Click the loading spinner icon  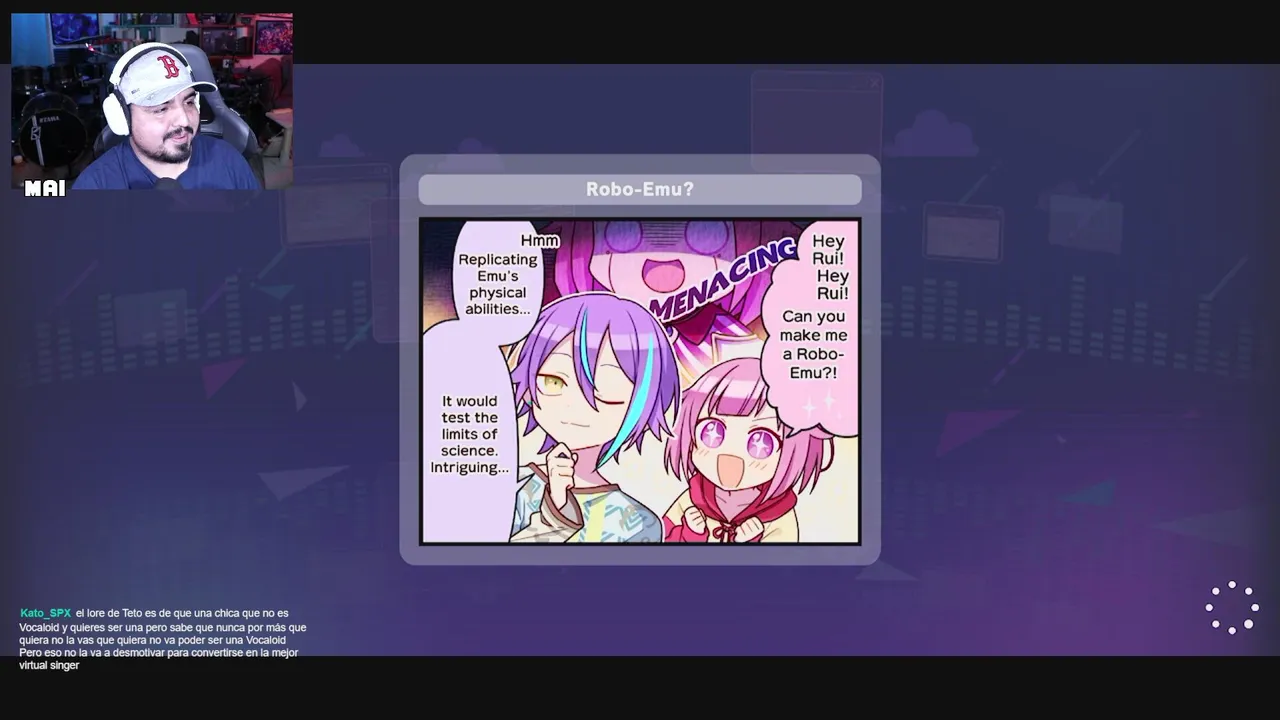1232,607
